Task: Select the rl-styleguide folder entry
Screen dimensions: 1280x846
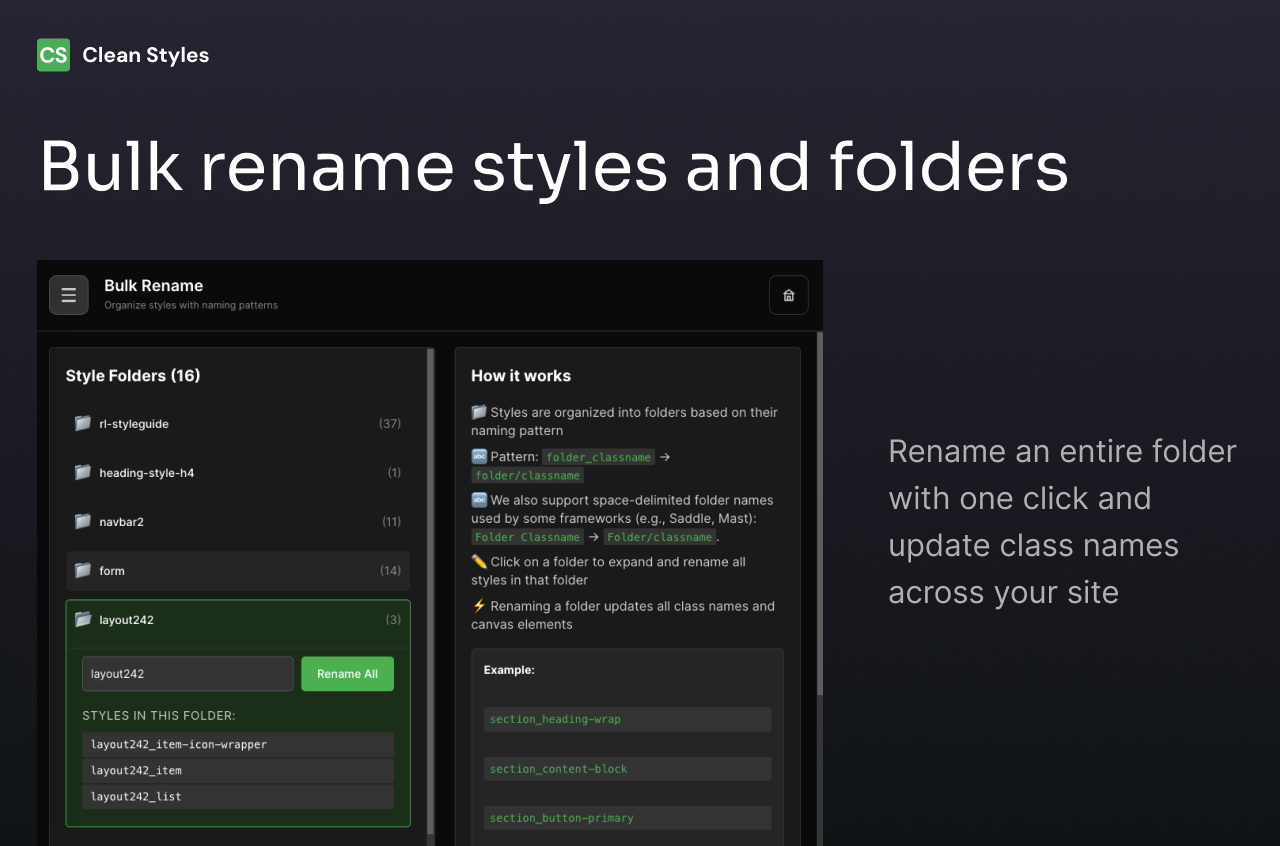Action: coord(238,423)
